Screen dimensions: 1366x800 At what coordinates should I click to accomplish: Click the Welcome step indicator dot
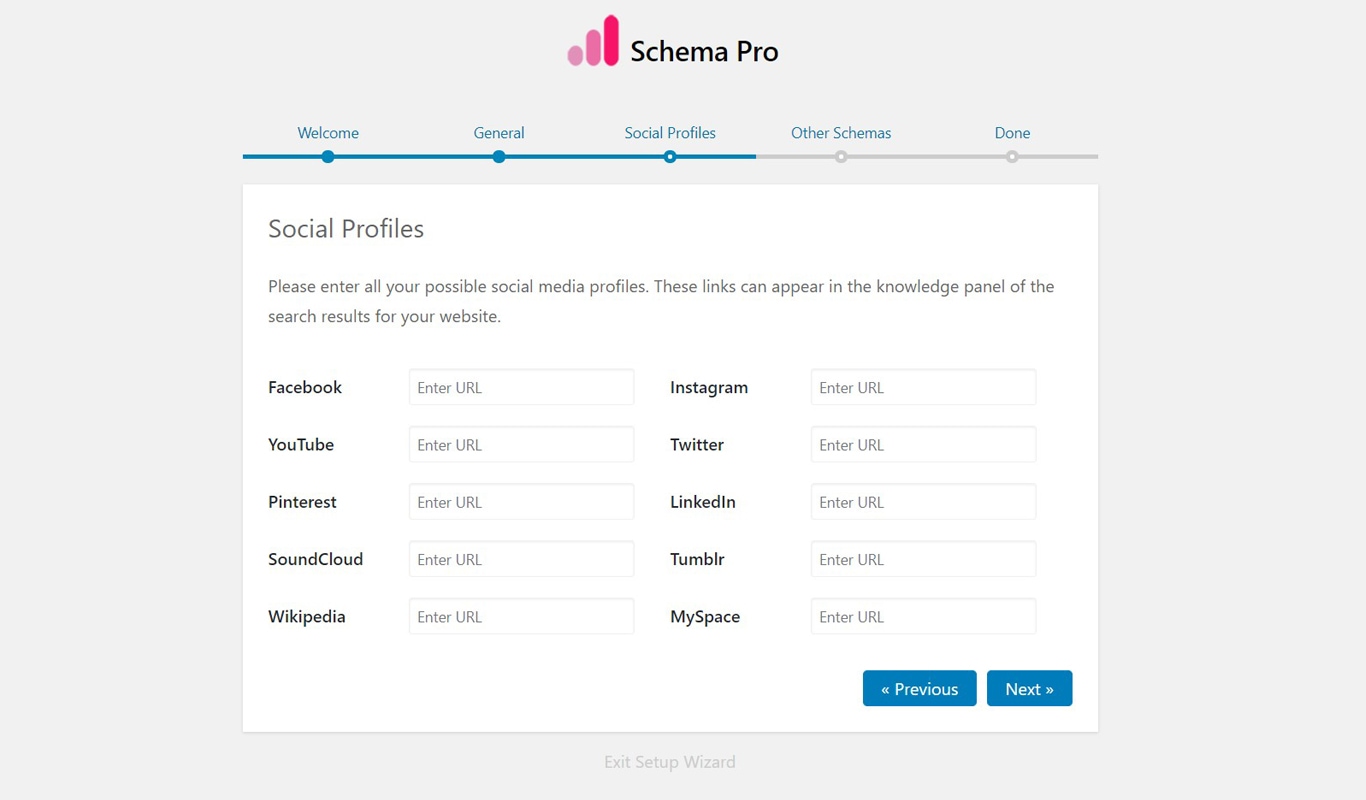tap(328, 156)
